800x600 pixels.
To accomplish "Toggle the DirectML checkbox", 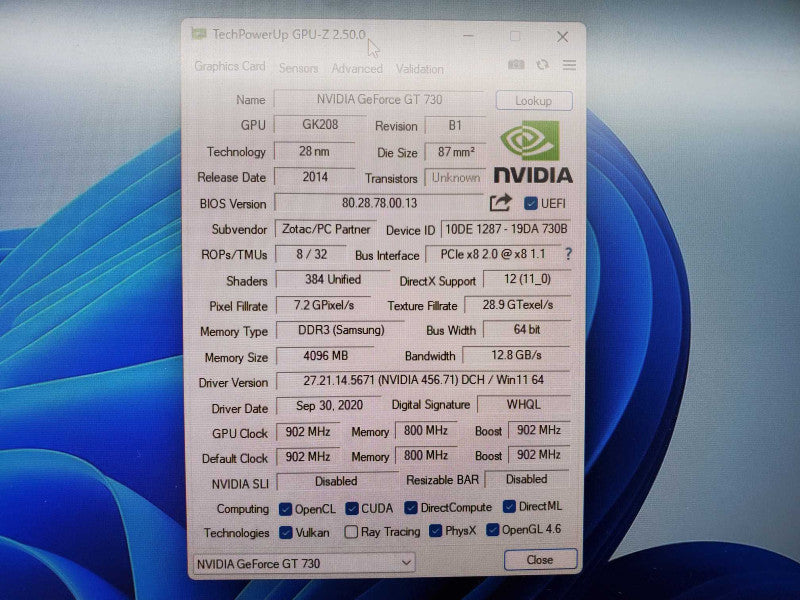I will pyautogui.click(x=509, y=506).
